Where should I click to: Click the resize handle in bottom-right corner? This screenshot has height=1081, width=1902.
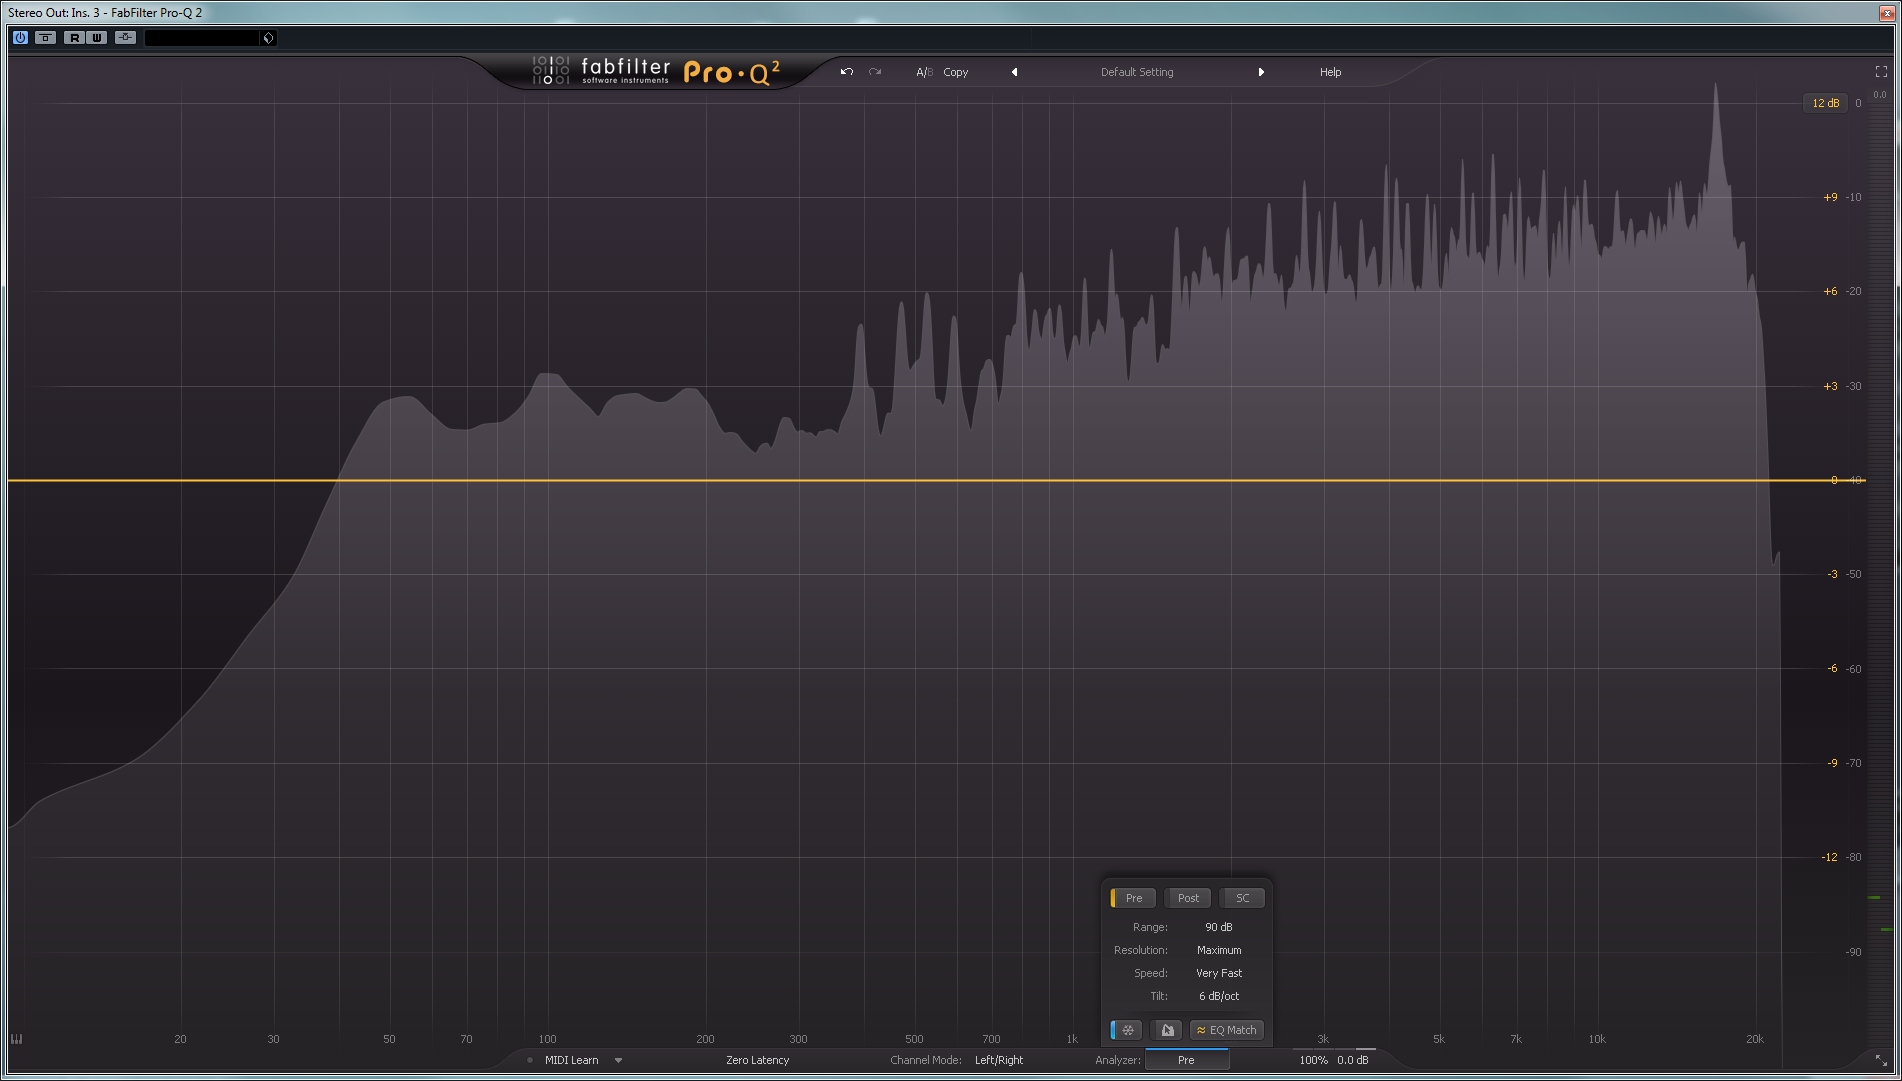coord(1881,1060)
